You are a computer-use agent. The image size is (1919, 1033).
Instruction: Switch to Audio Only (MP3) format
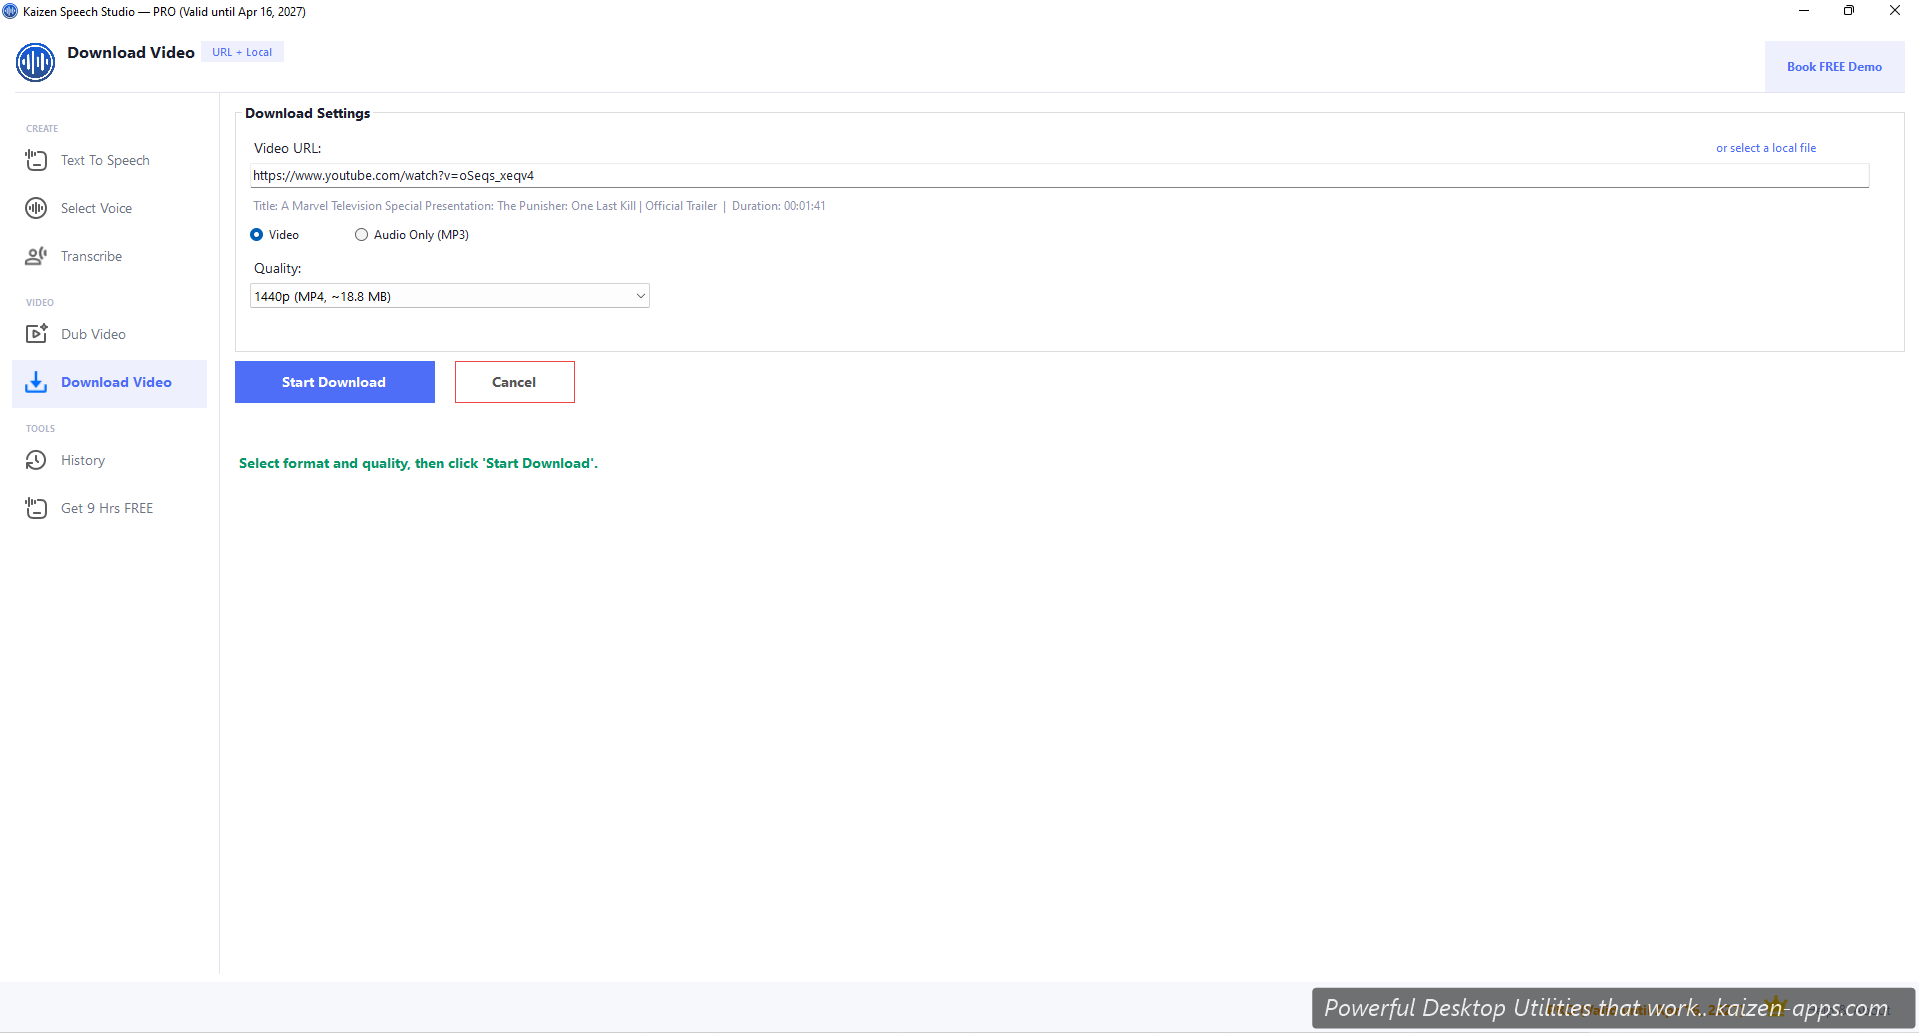click(x=362, y=234)
